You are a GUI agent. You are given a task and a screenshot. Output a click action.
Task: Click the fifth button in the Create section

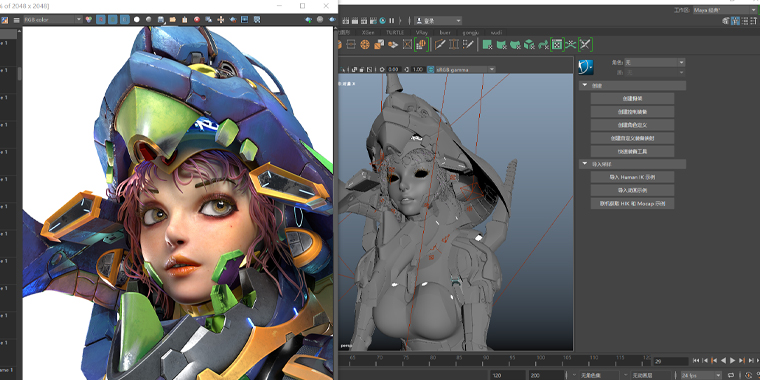(x=632, y=151)
